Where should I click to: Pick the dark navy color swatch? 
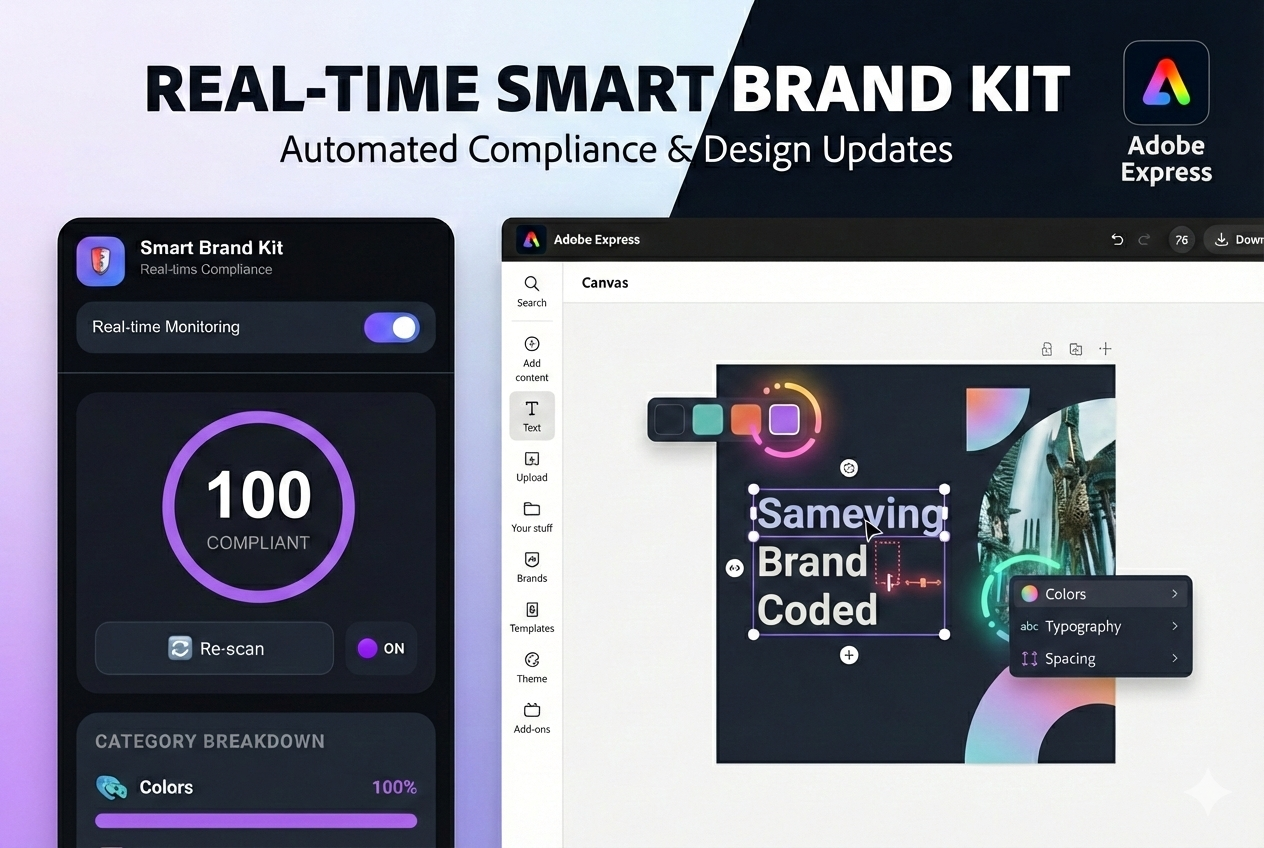click(669, 419)
